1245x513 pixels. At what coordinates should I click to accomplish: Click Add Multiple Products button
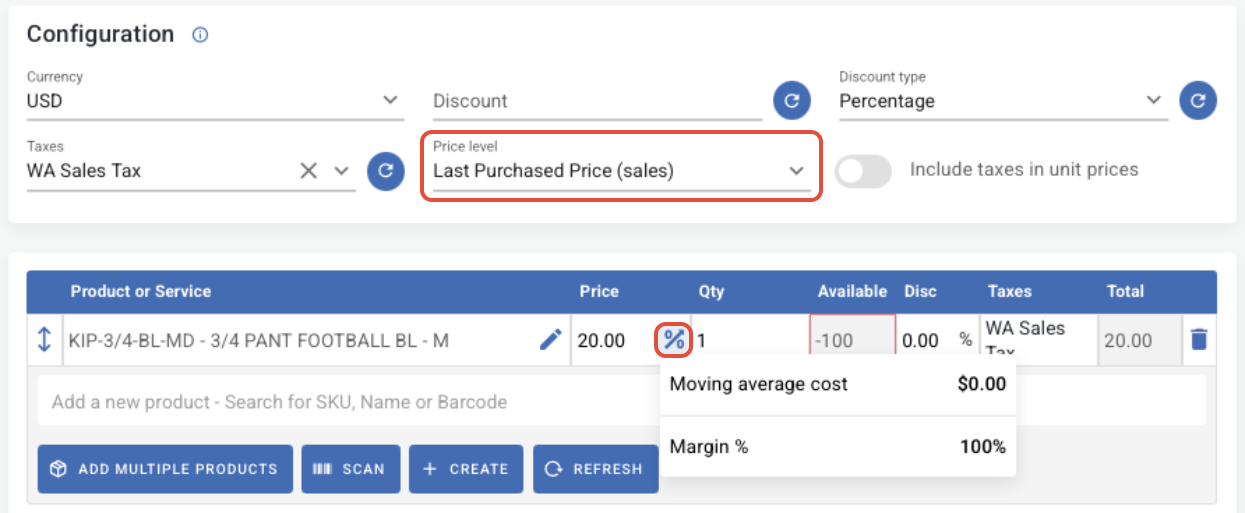point(165,469)
